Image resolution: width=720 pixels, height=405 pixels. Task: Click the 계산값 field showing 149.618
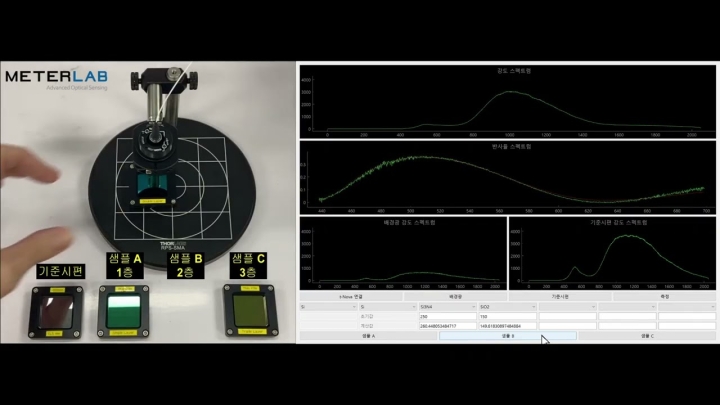point(507,326)
